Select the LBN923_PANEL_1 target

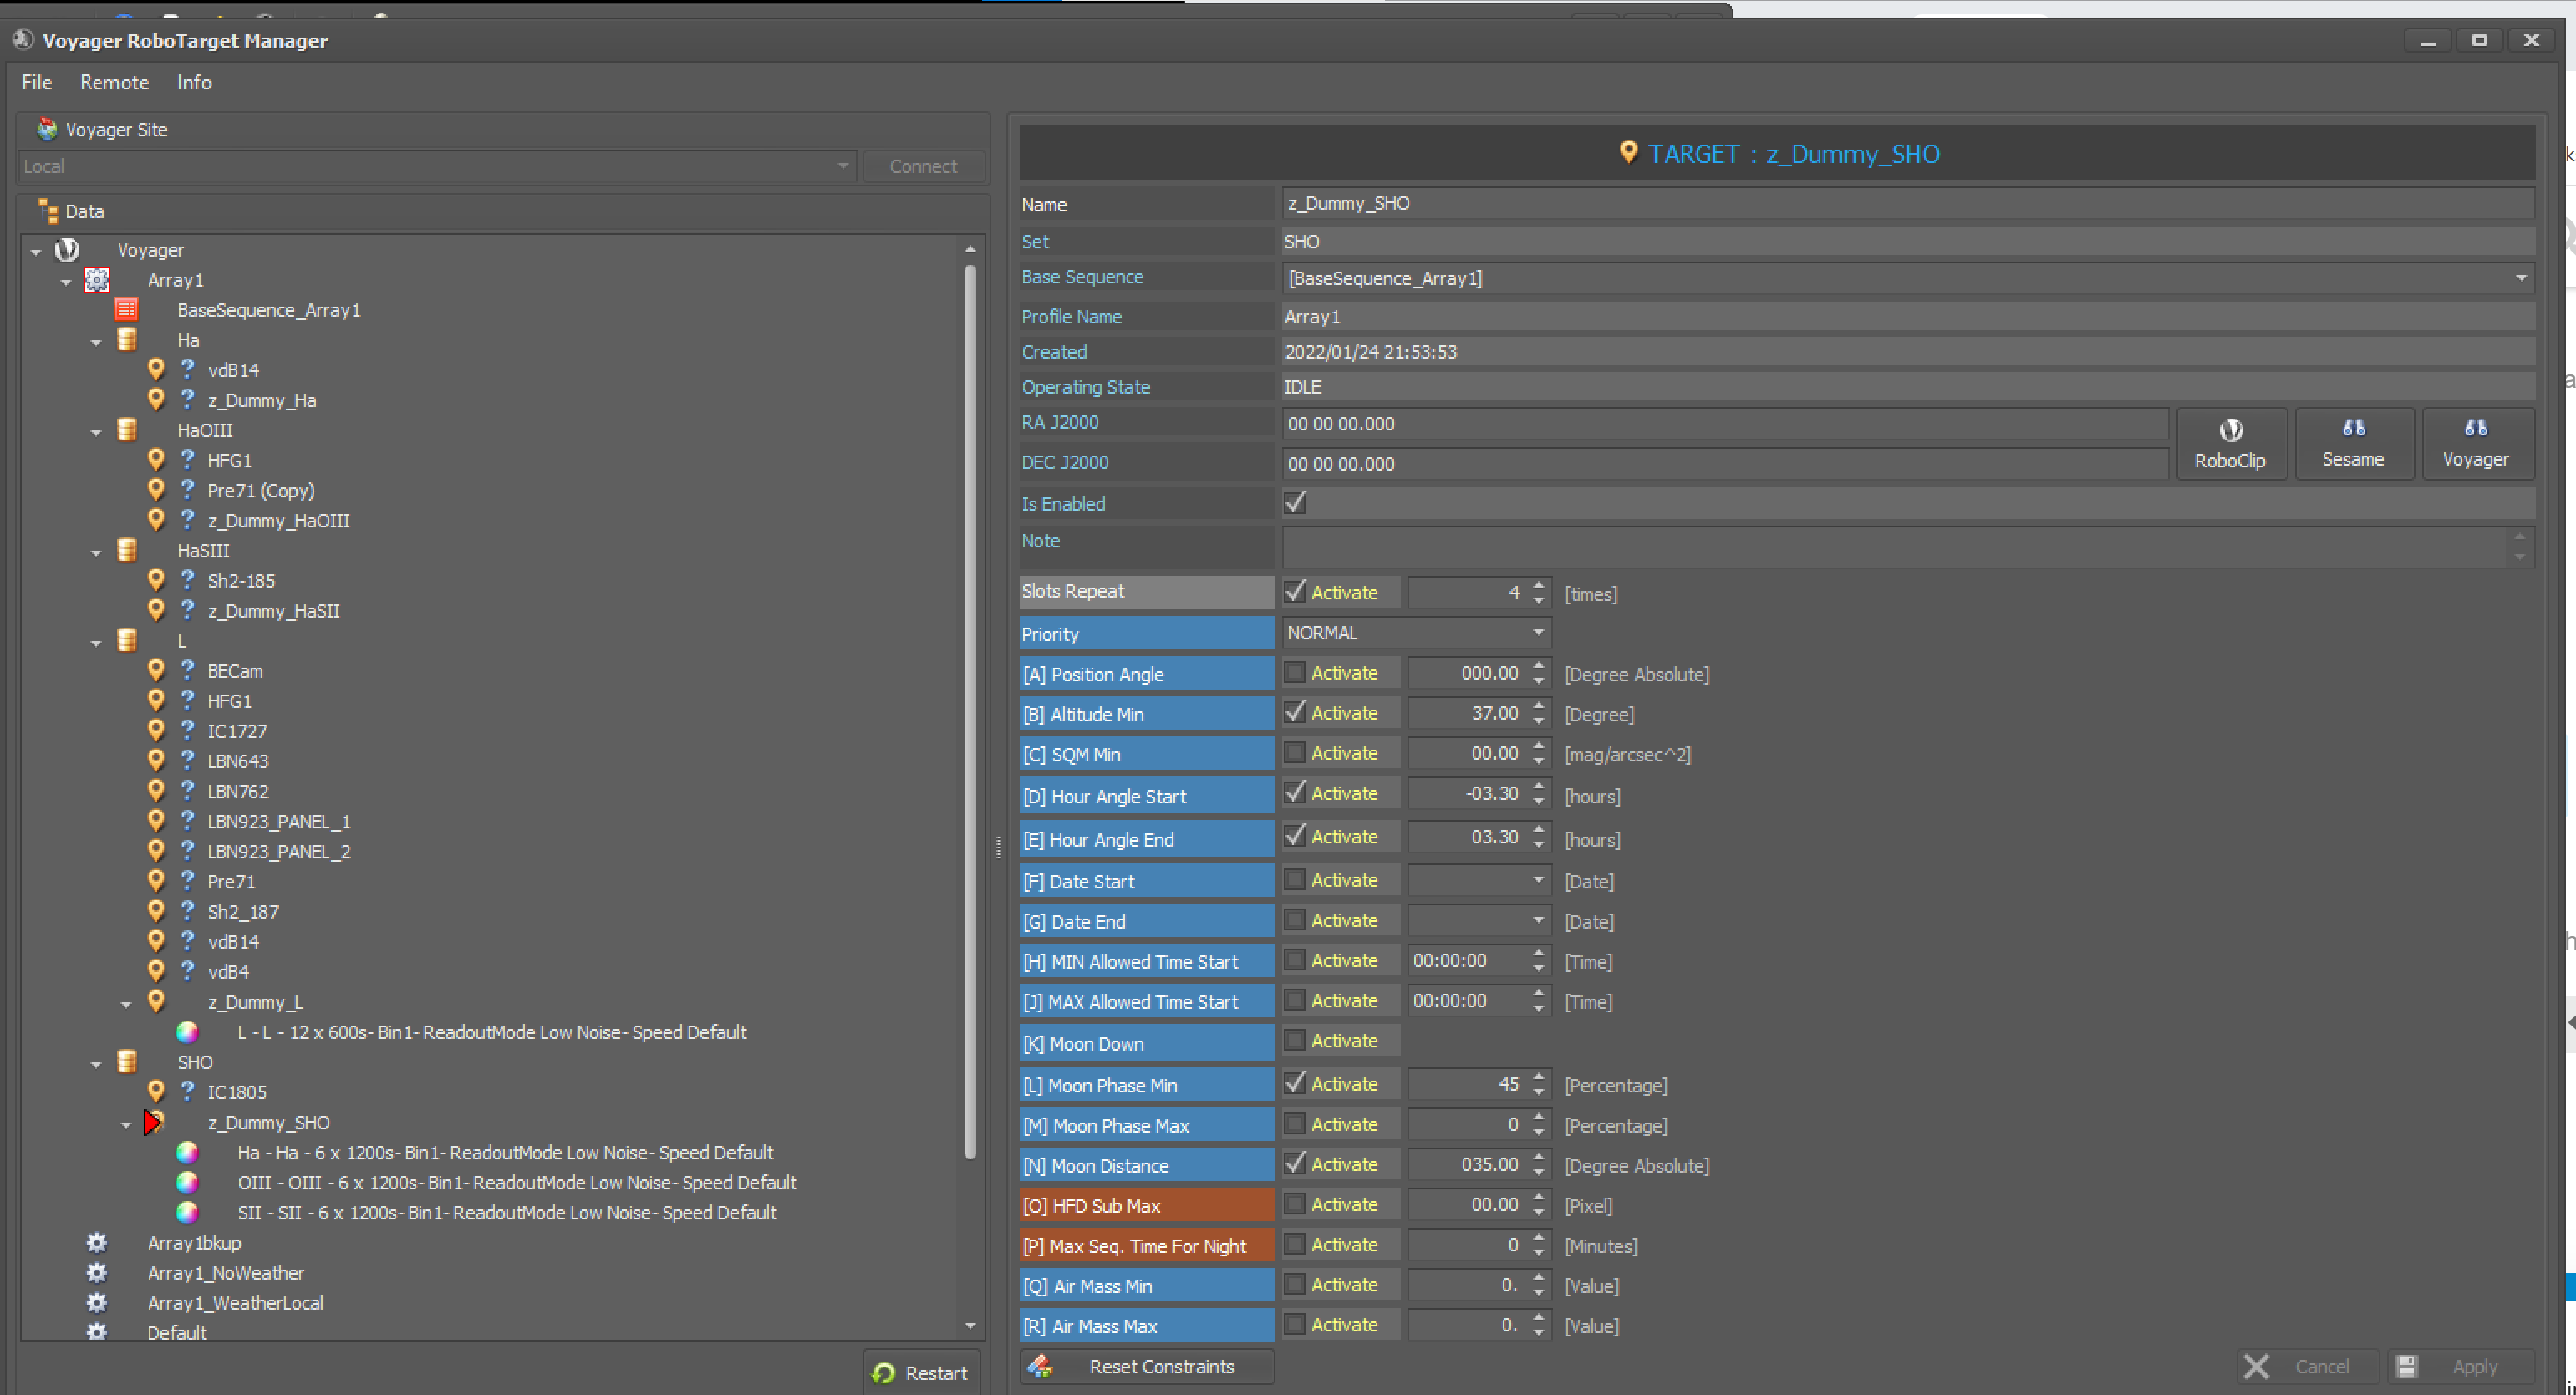point(279,821)
